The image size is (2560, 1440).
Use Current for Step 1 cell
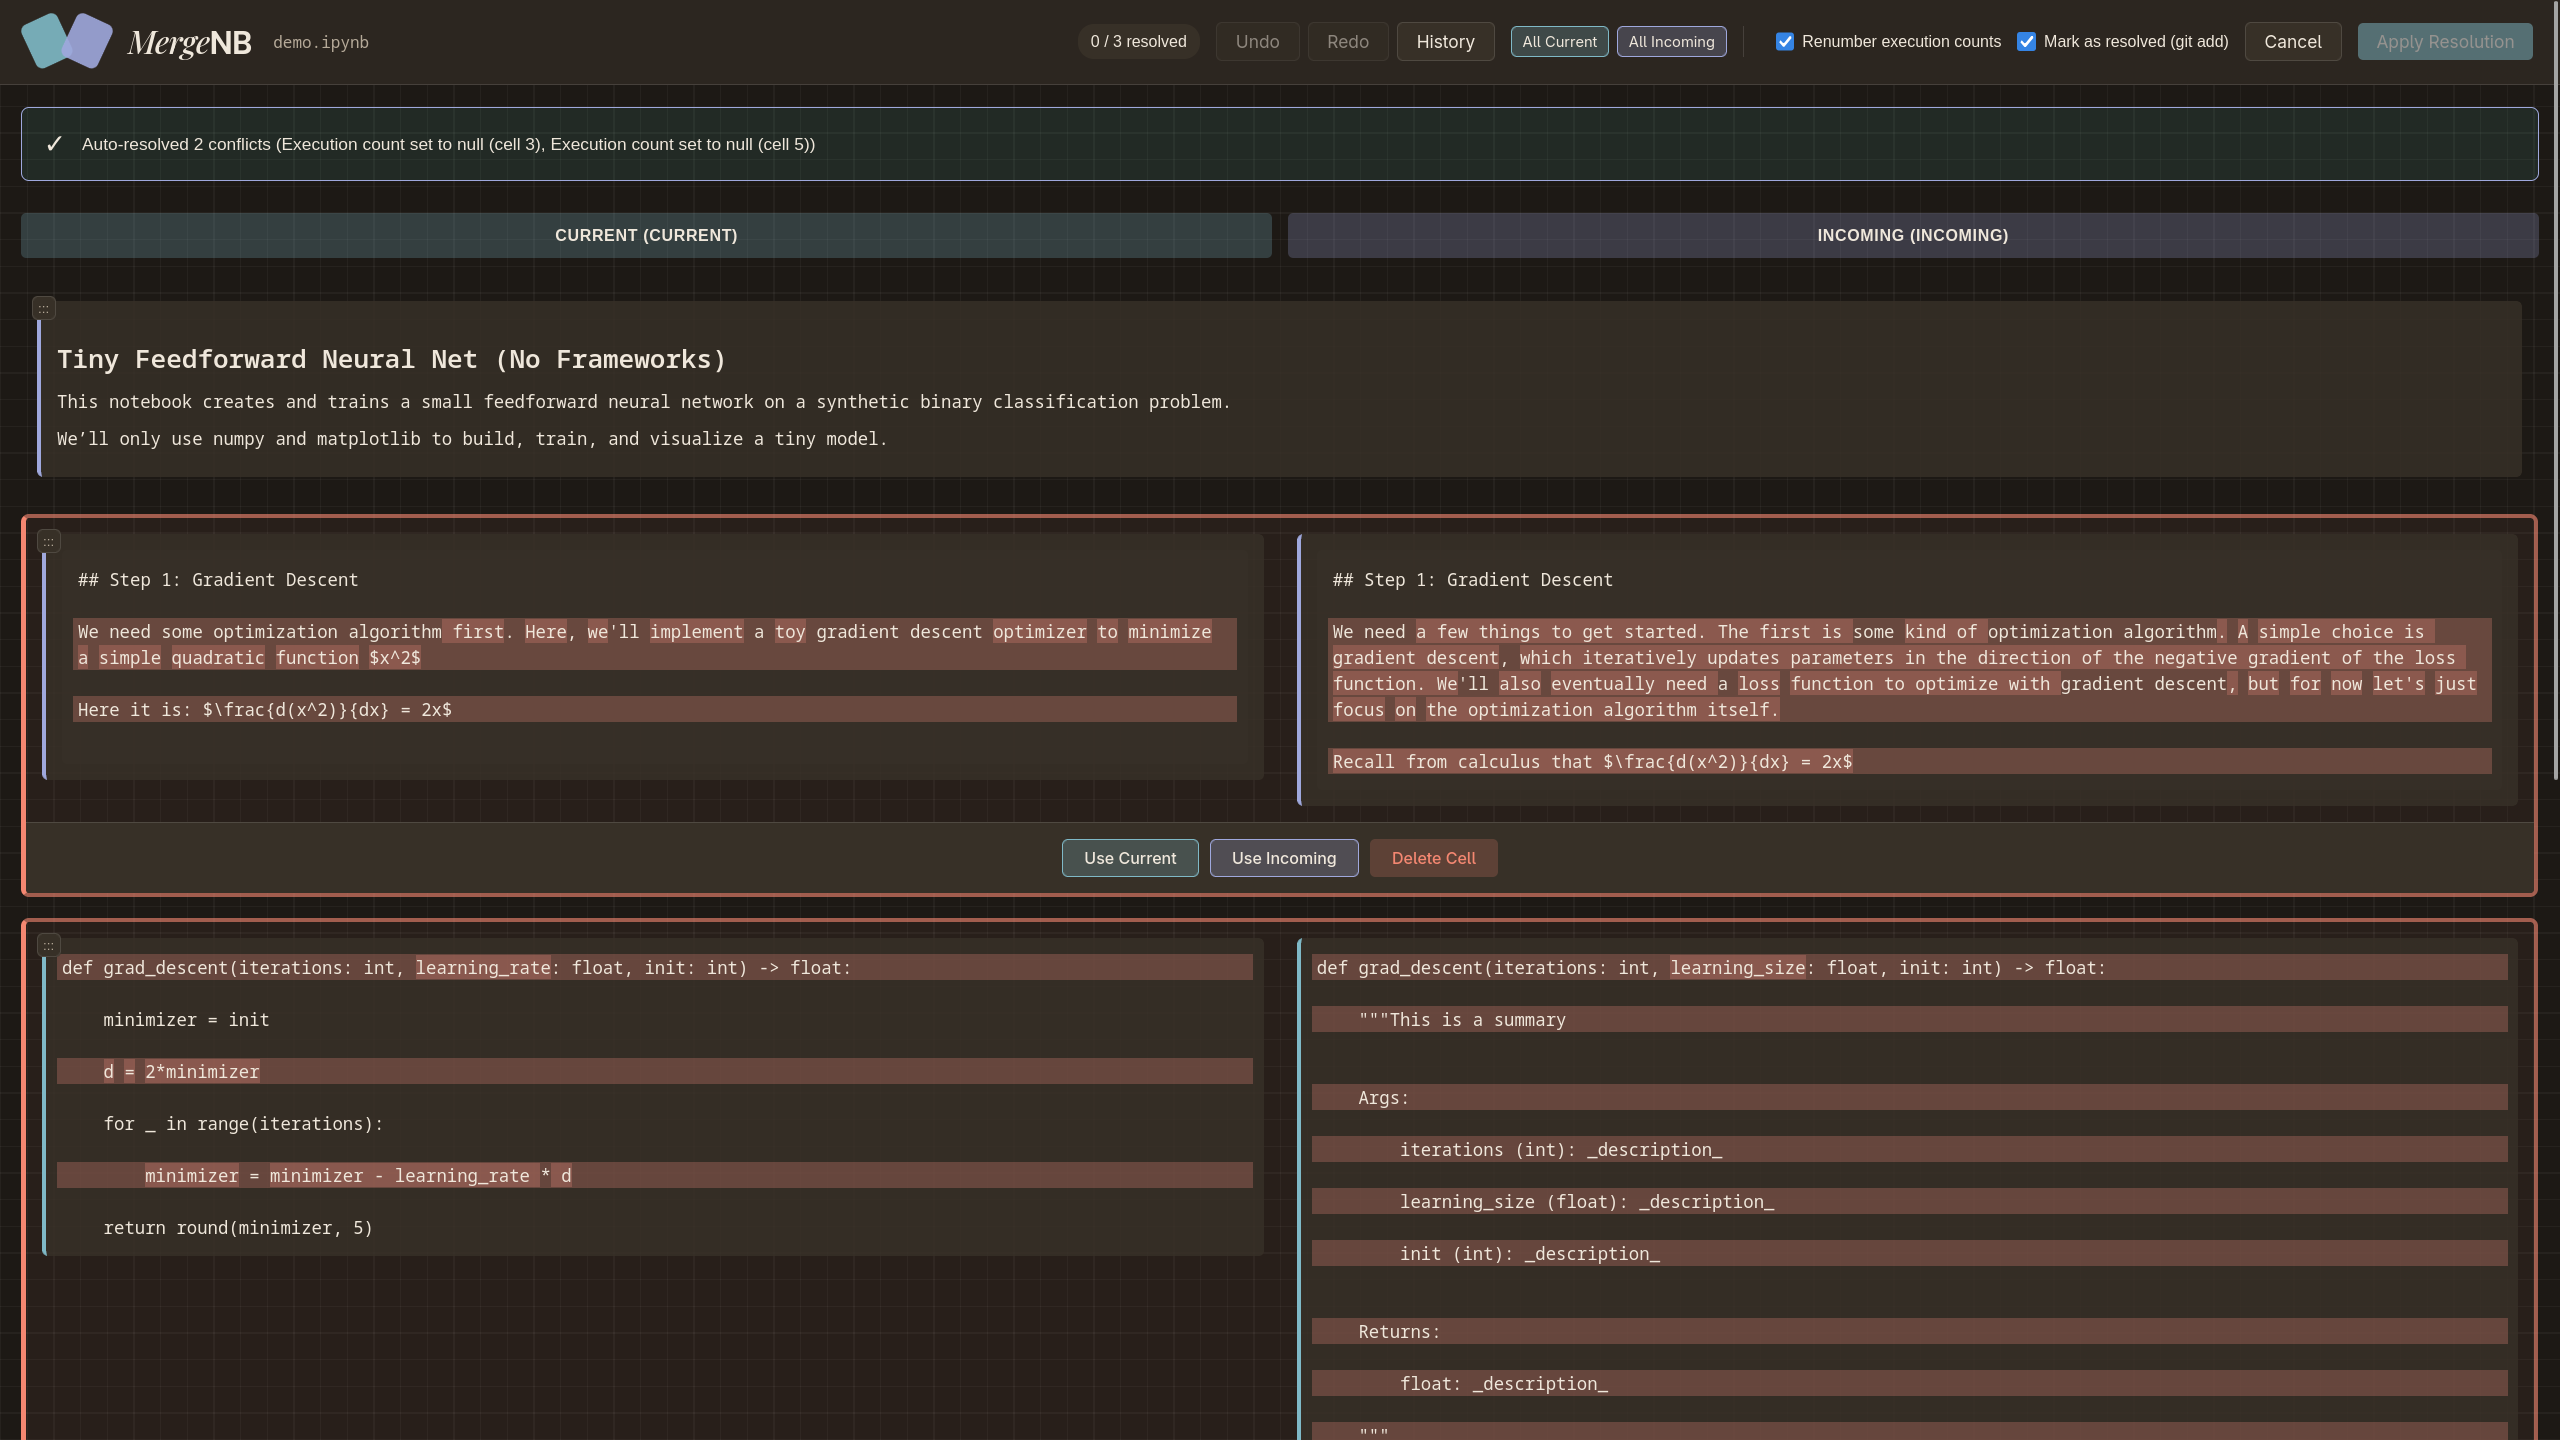(x=1130, y=858)
